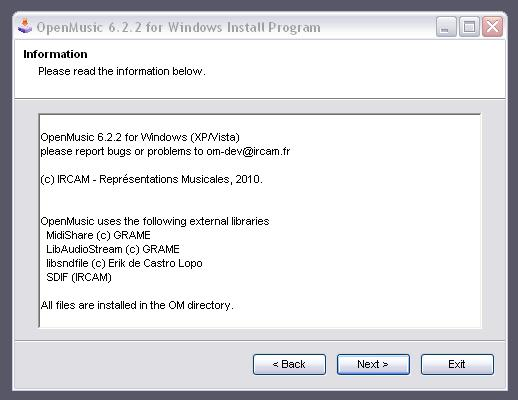Click the om-dev@ircam.fr email address text
The height and width of the screenshot is (400, 518).
[248, 151]
